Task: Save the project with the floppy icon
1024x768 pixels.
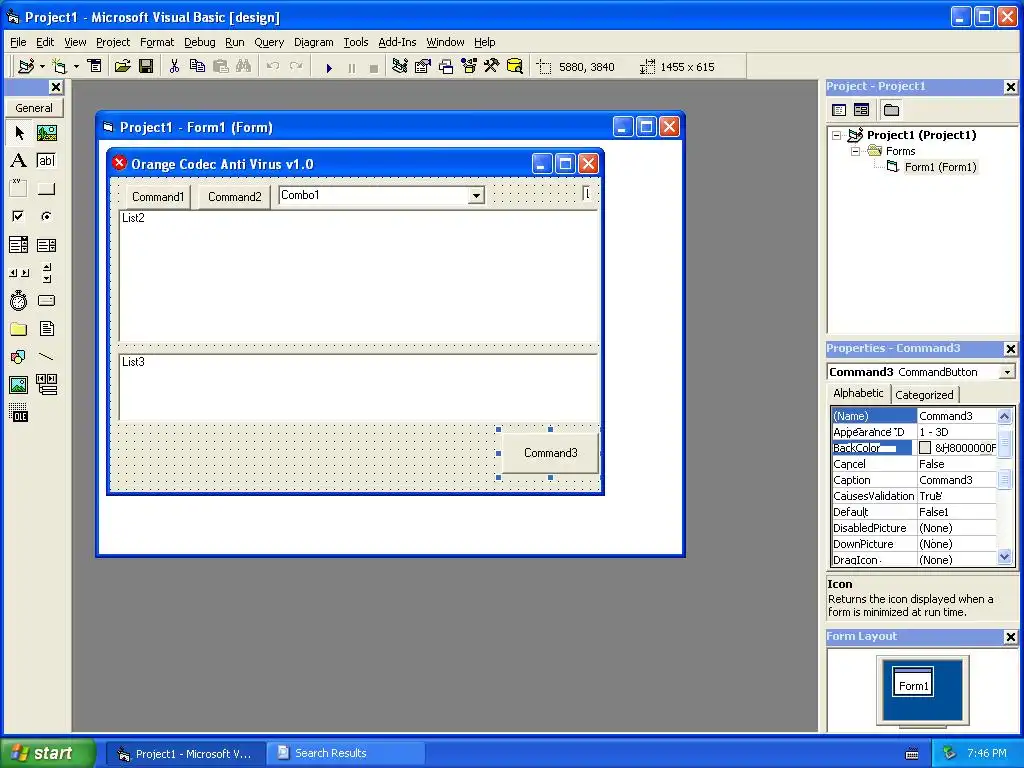Action: tap(146, 67)
